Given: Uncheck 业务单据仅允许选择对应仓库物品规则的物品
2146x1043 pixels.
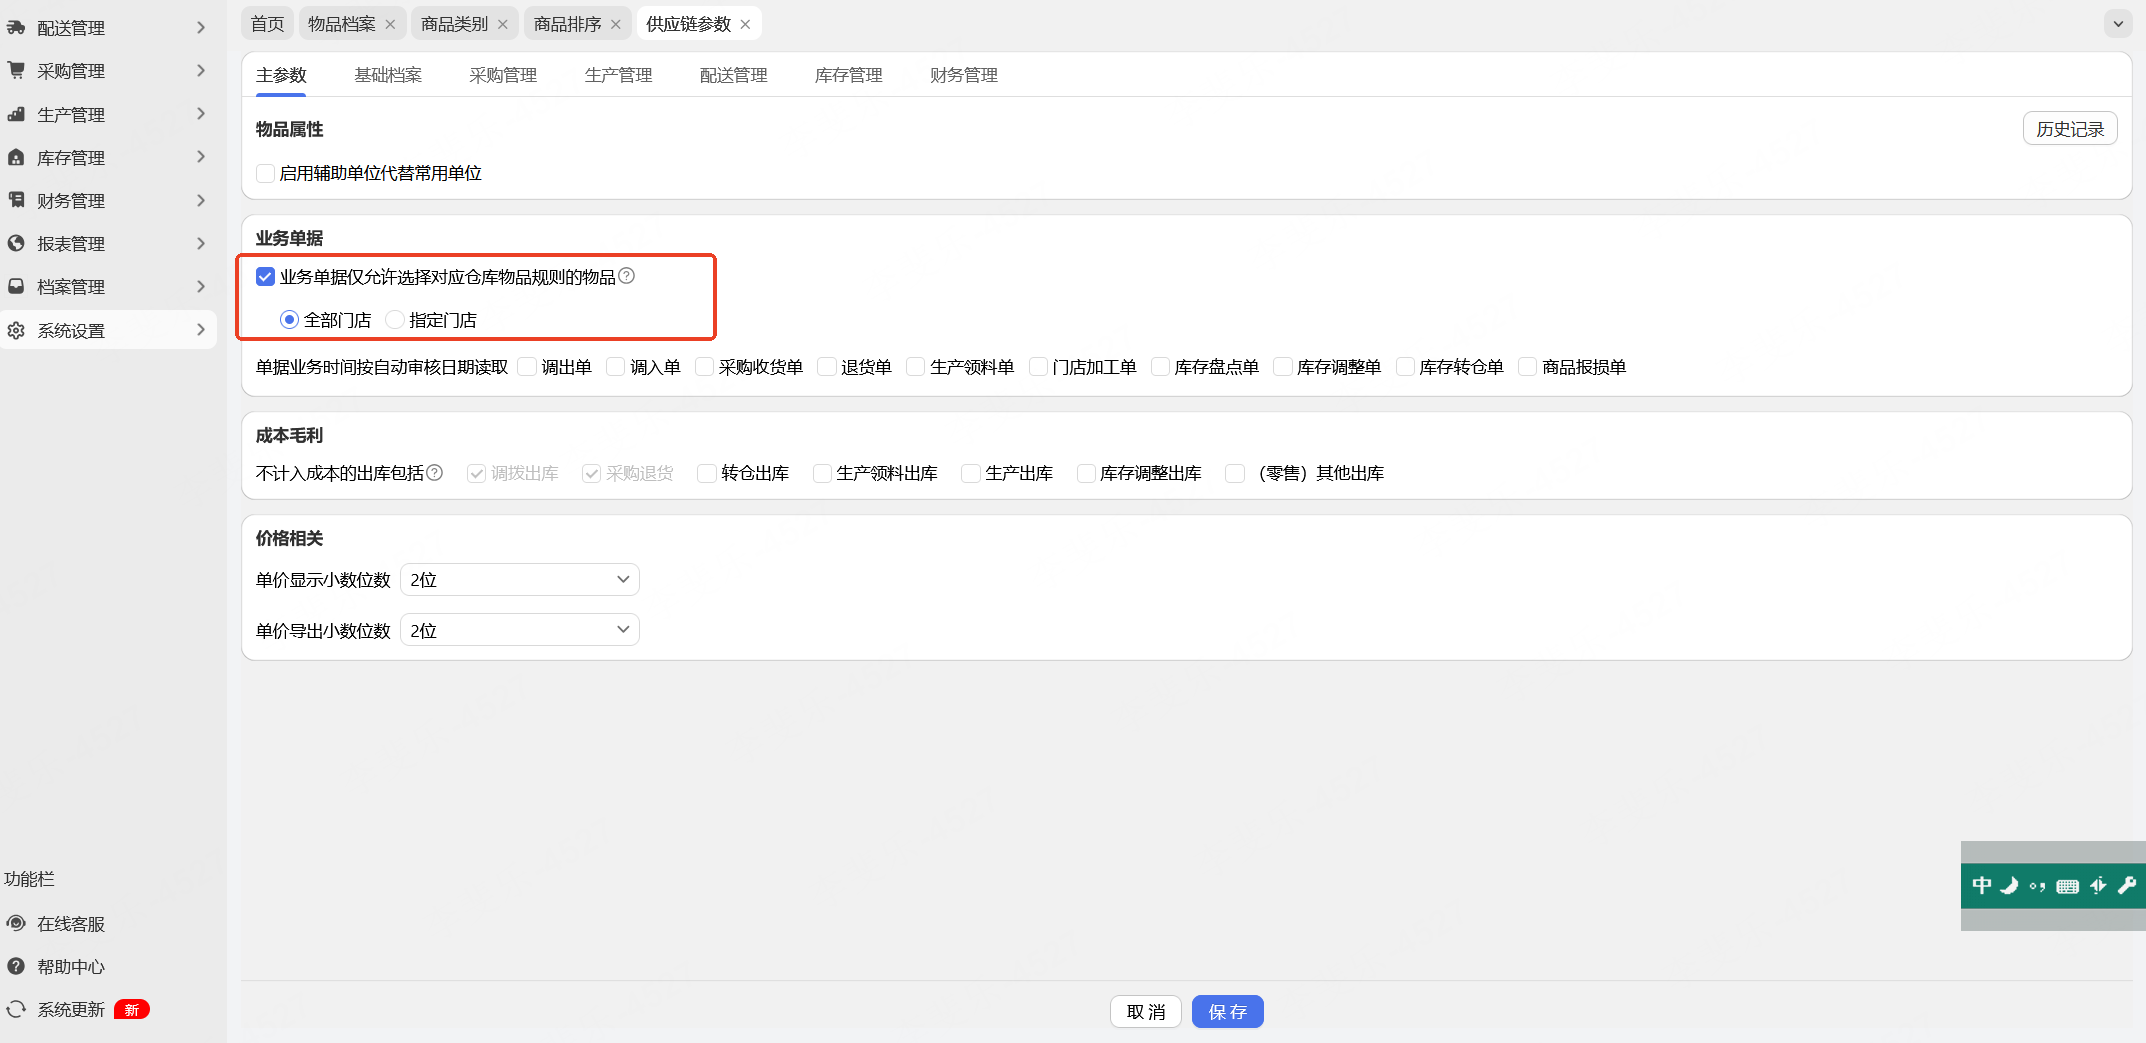Looking at the screenshot, I should coord(265,276).
